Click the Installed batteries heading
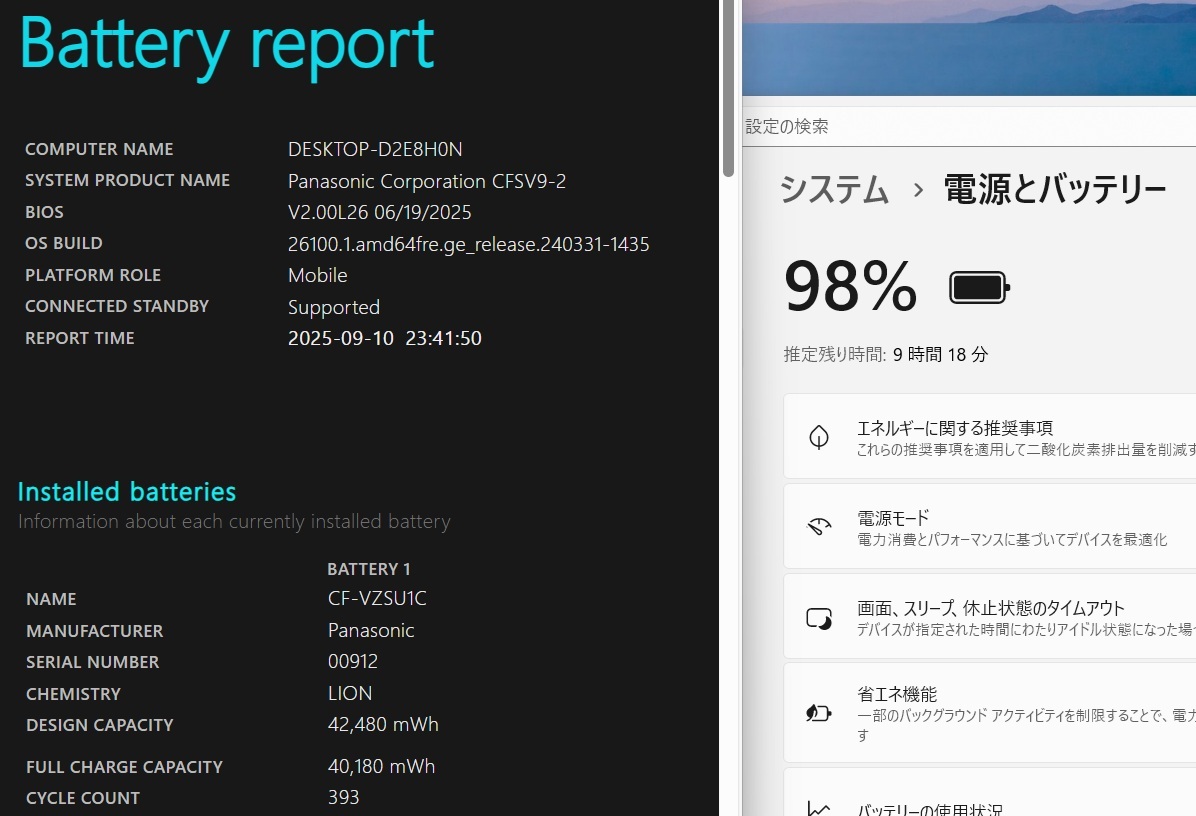The width and height of the screenshot is (1196, 816). click(127, 492)
